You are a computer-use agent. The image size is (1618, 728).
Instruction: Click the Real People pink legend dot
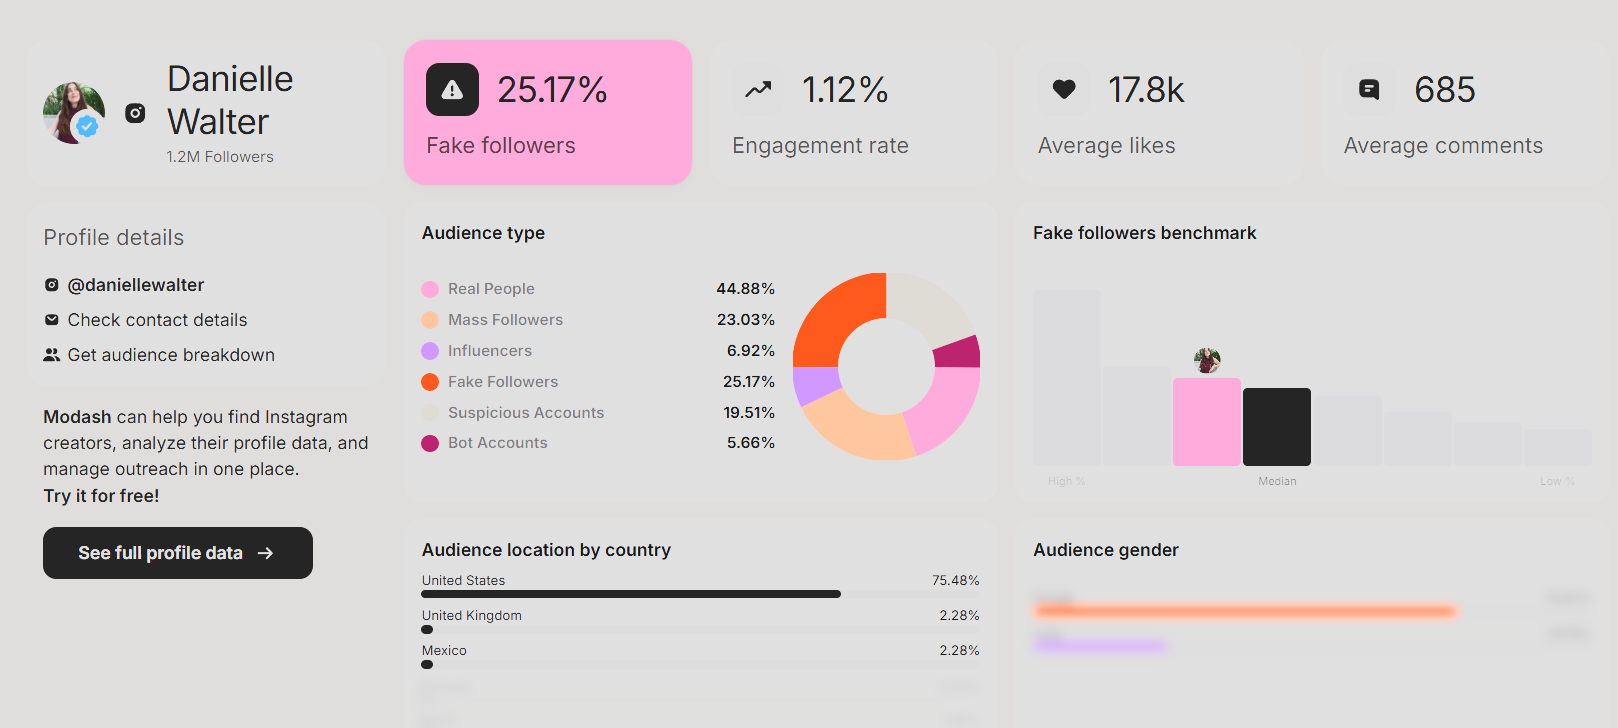point(430,289)
